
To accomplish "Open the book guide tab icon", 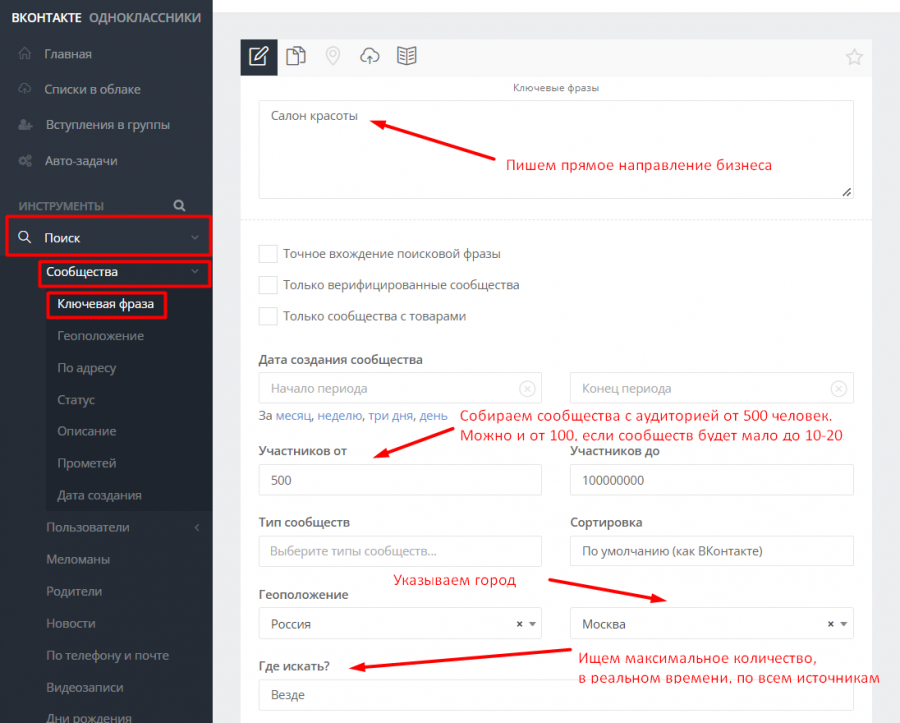I will tap(406, 56).
